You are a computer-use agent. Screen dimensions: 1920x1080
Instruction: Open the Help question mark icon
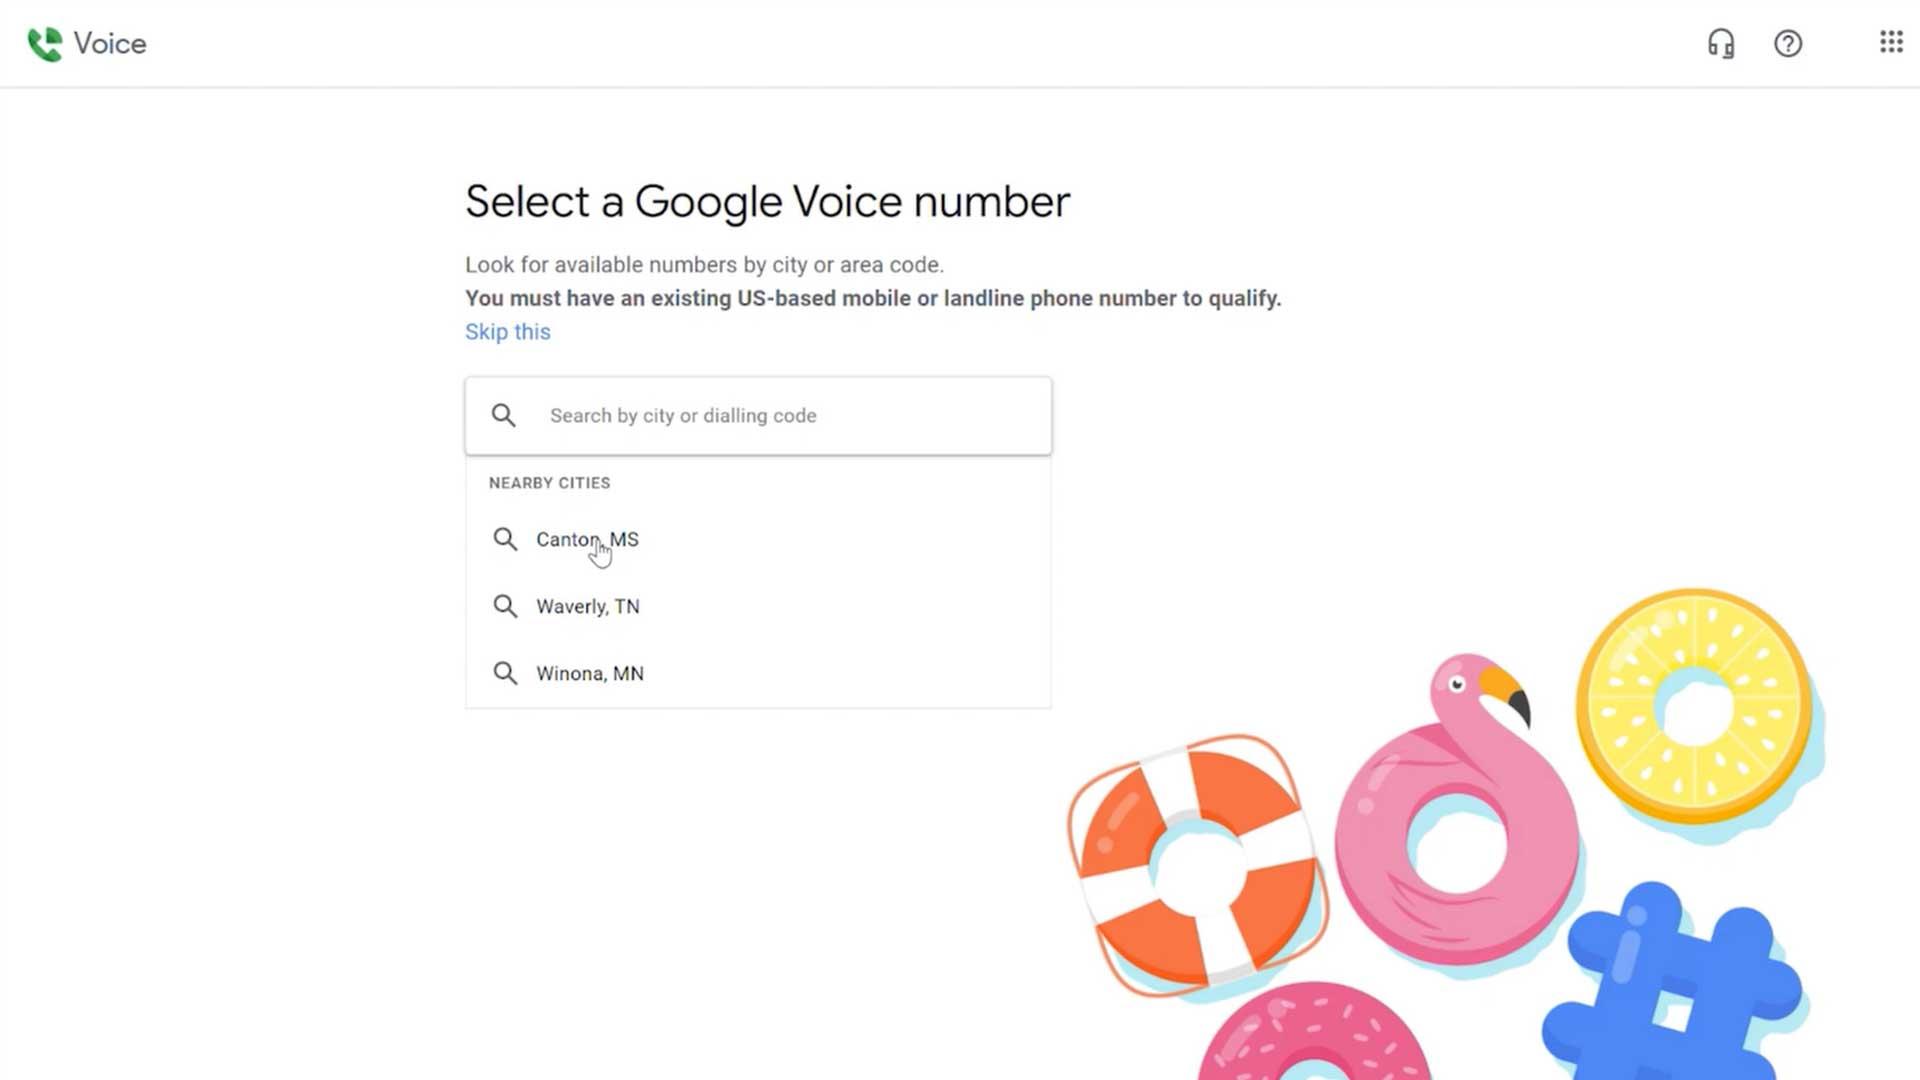[1788, 44]
